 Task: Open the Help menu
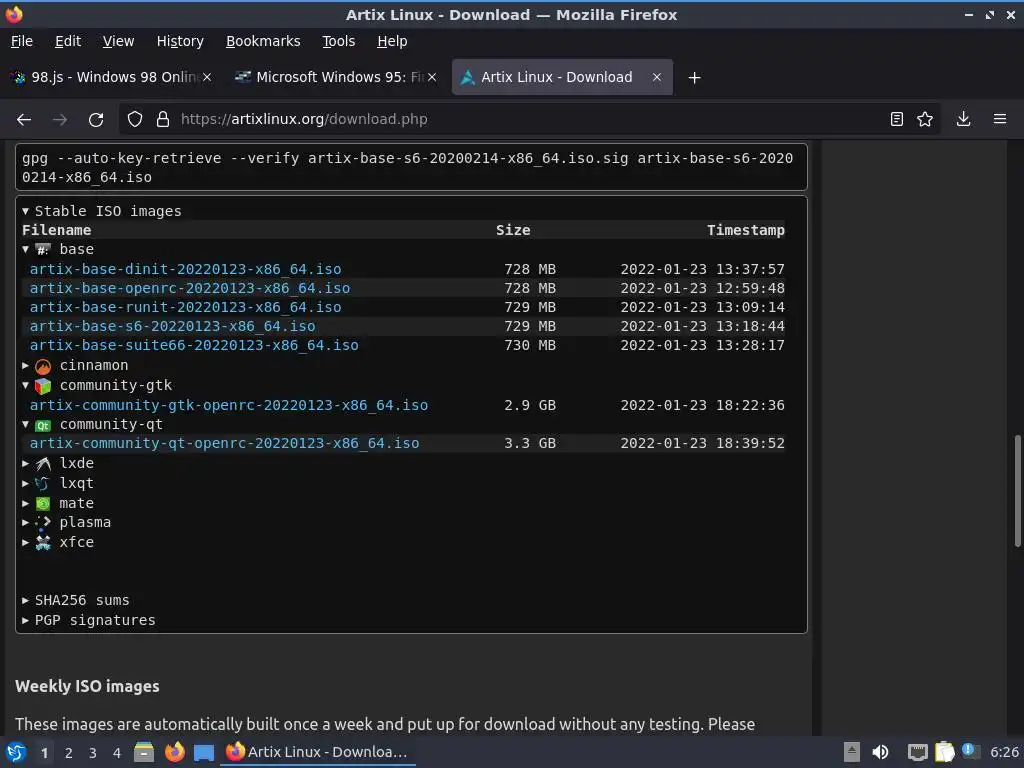(x=392, y=41)
